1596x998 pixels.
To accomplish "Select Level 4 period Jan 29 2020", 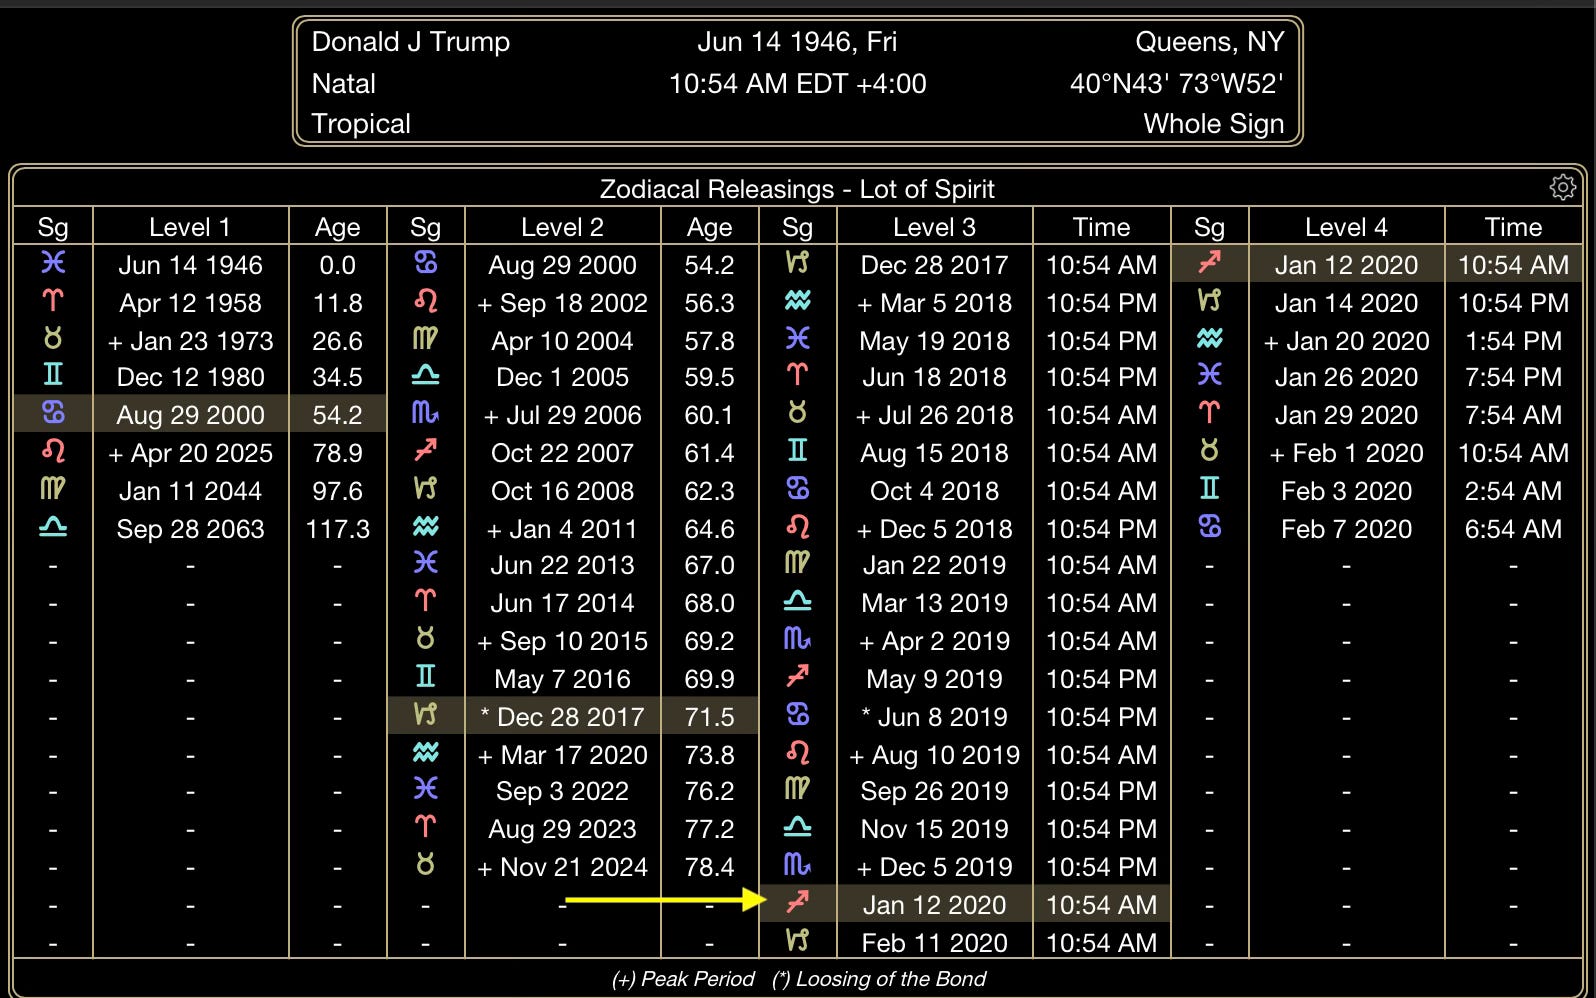I will (x=1346, y=415).
